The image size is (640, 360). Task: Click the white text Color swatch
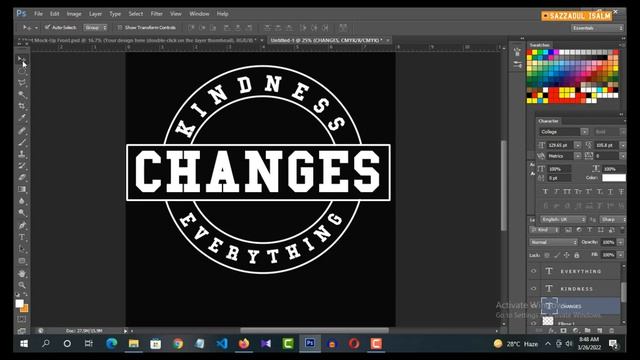click(613, 178)
